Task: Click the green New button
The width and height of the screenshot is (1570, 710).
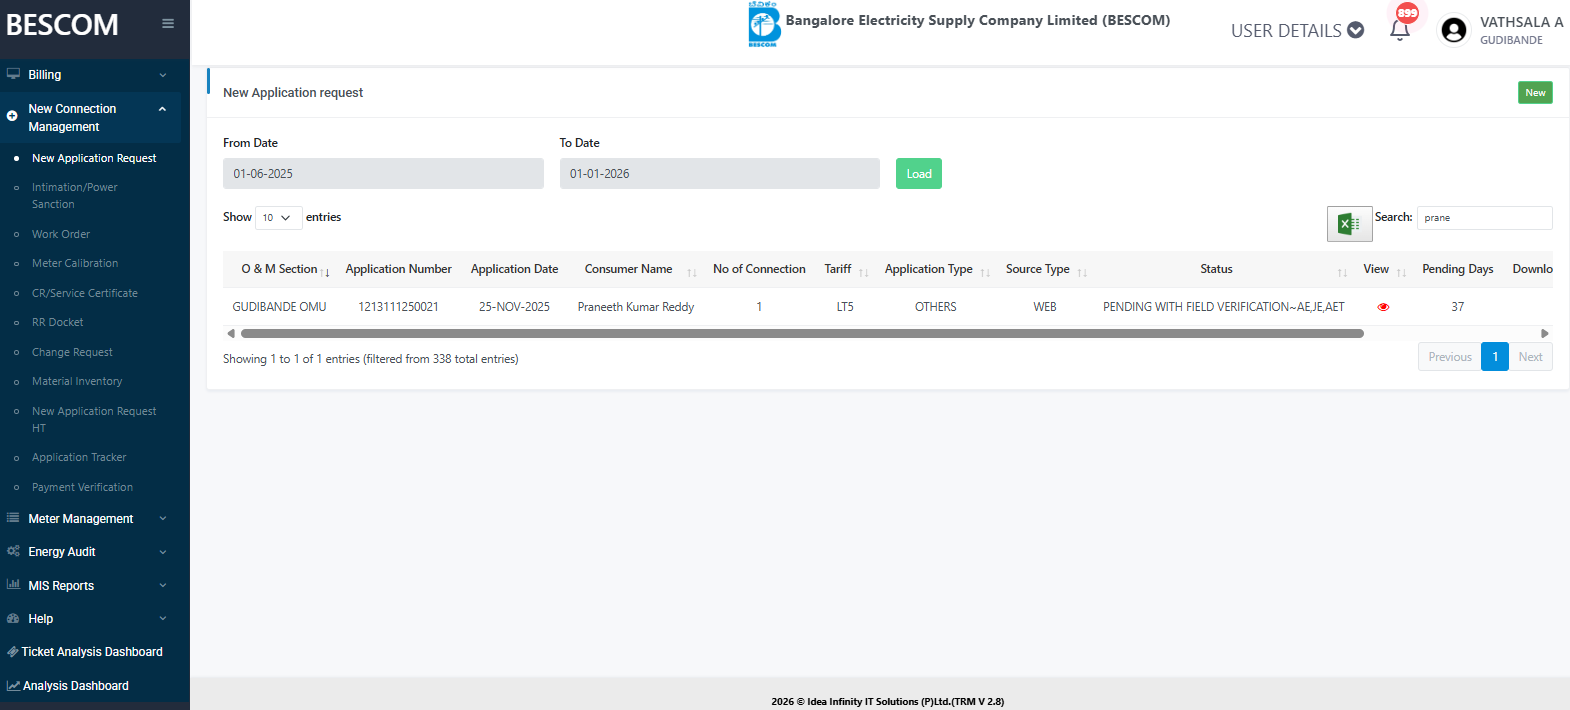Action: click(x=1535, y=93)
